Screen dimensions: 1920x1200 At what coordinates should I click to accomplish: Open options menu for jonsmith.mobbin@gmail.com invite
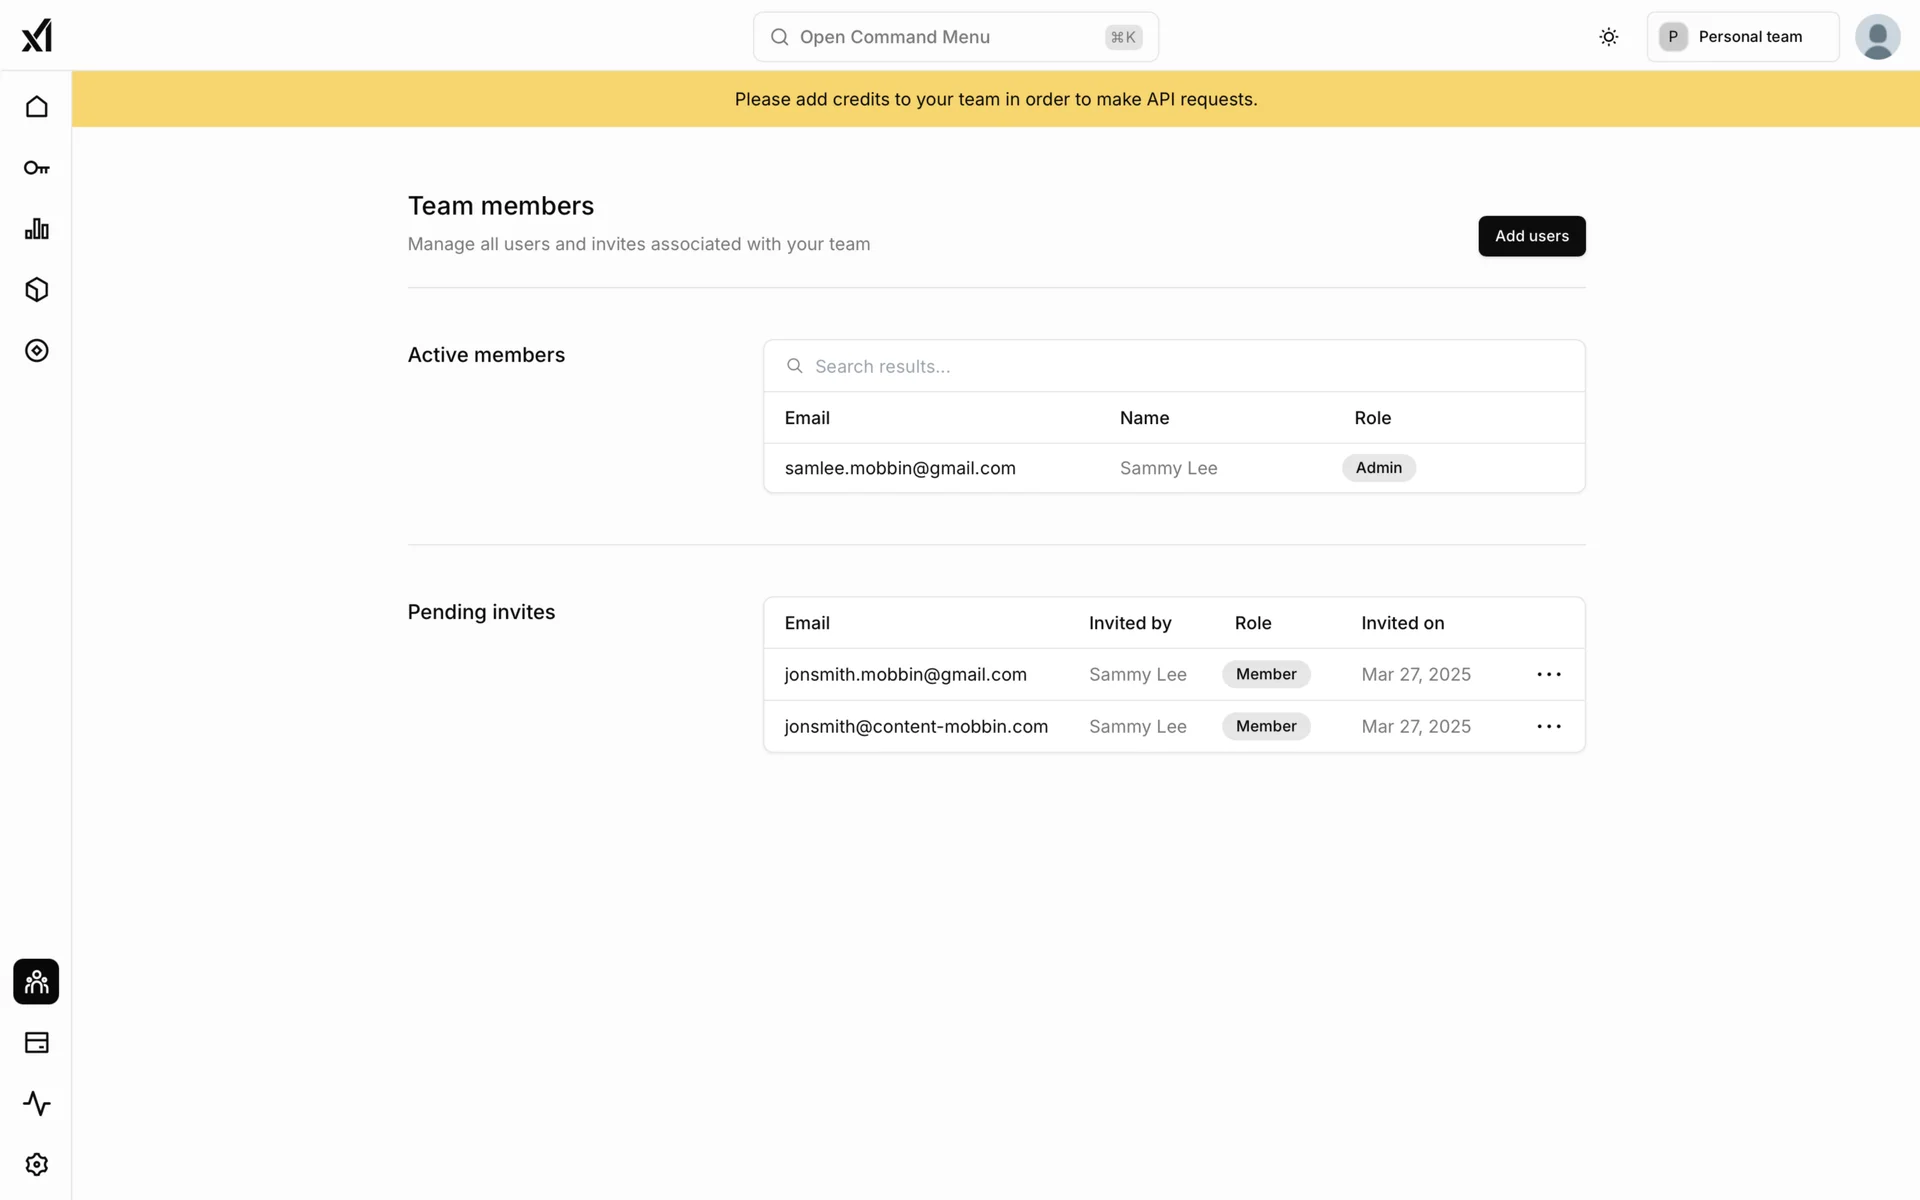tap(1548, 675)
